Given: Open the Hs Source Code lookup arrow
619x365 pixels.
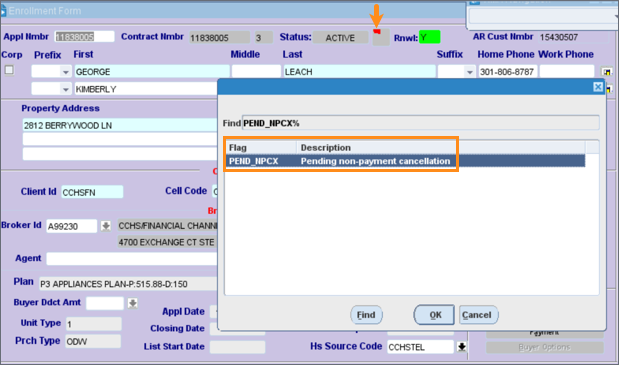Looking at the screenshot, I should [x=461, y=347].
